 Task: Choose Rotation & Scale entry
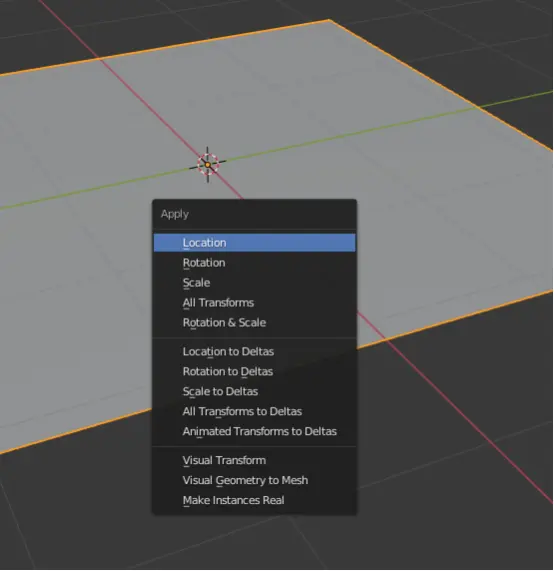(x=254, y=323)
